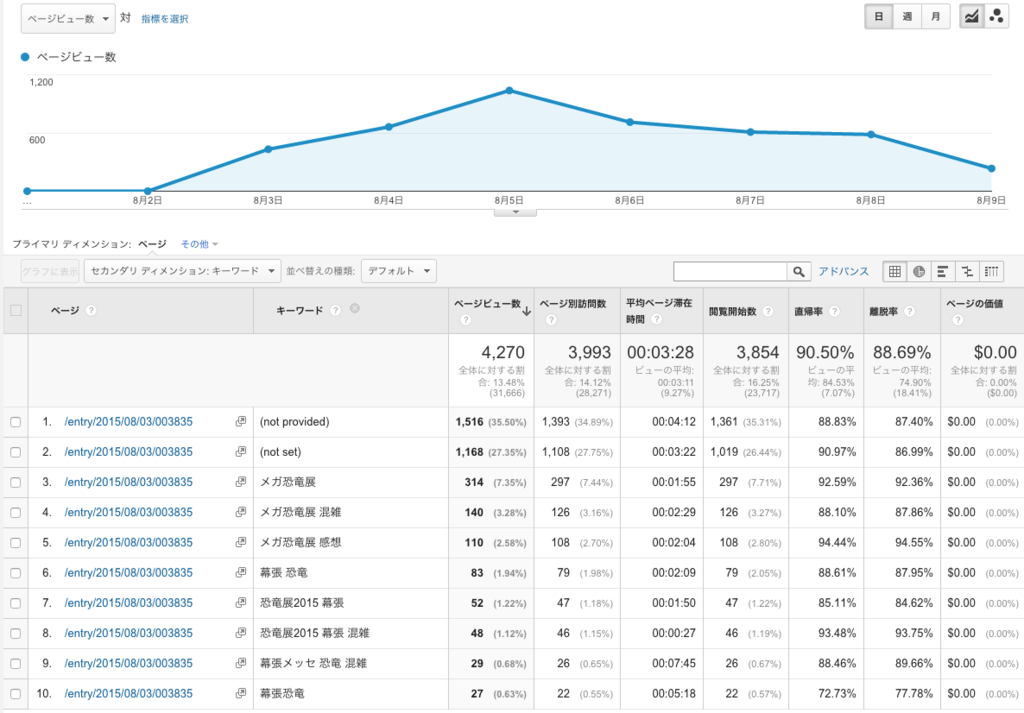Open row 10 幕張恐竜 external link icon
This screenshot has height=713, width=1024.
click(241, 693)
